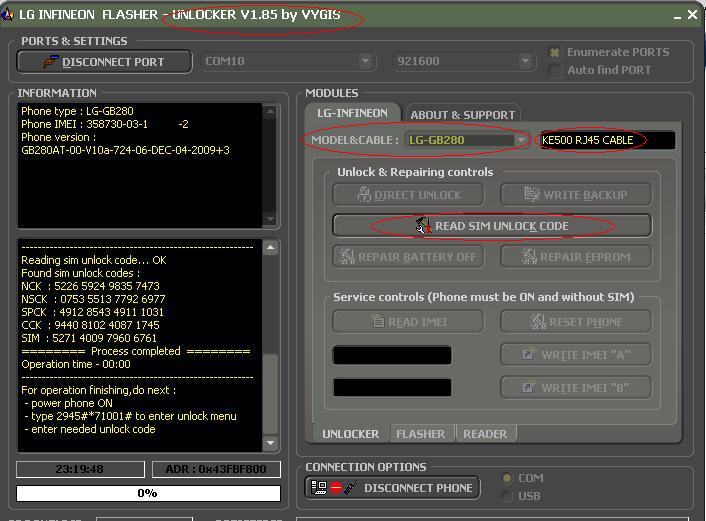706x521 pixels.
Task: Click the REPAIR BATTERY OFF button
Action: [x=408, y=257]
